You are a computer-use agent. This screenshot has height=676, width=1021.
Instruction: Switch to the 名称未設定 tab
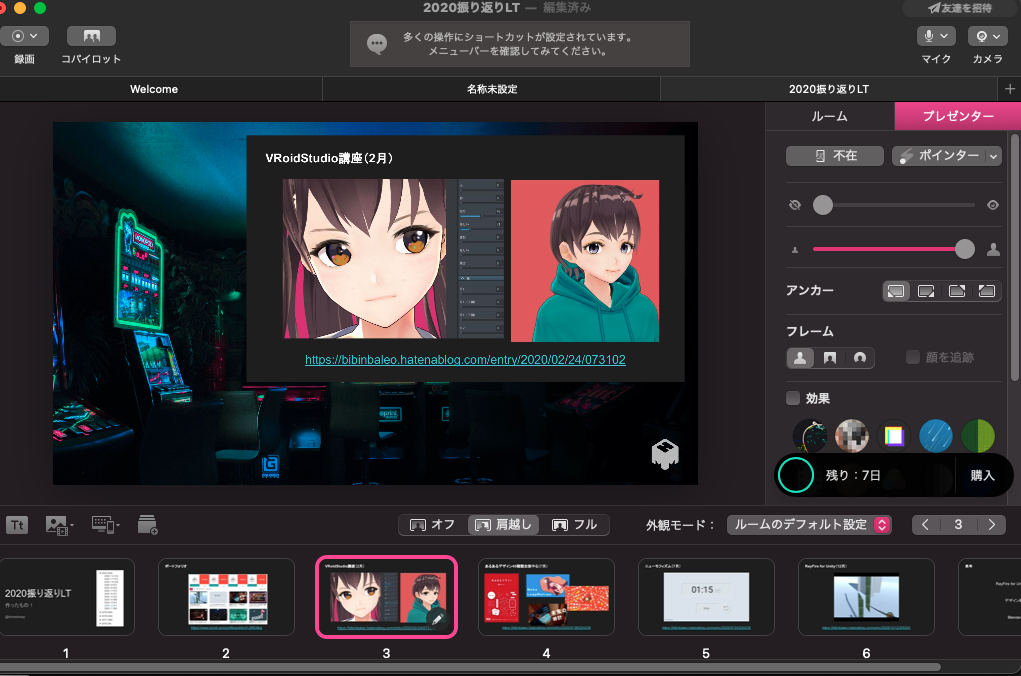[492, 89]
